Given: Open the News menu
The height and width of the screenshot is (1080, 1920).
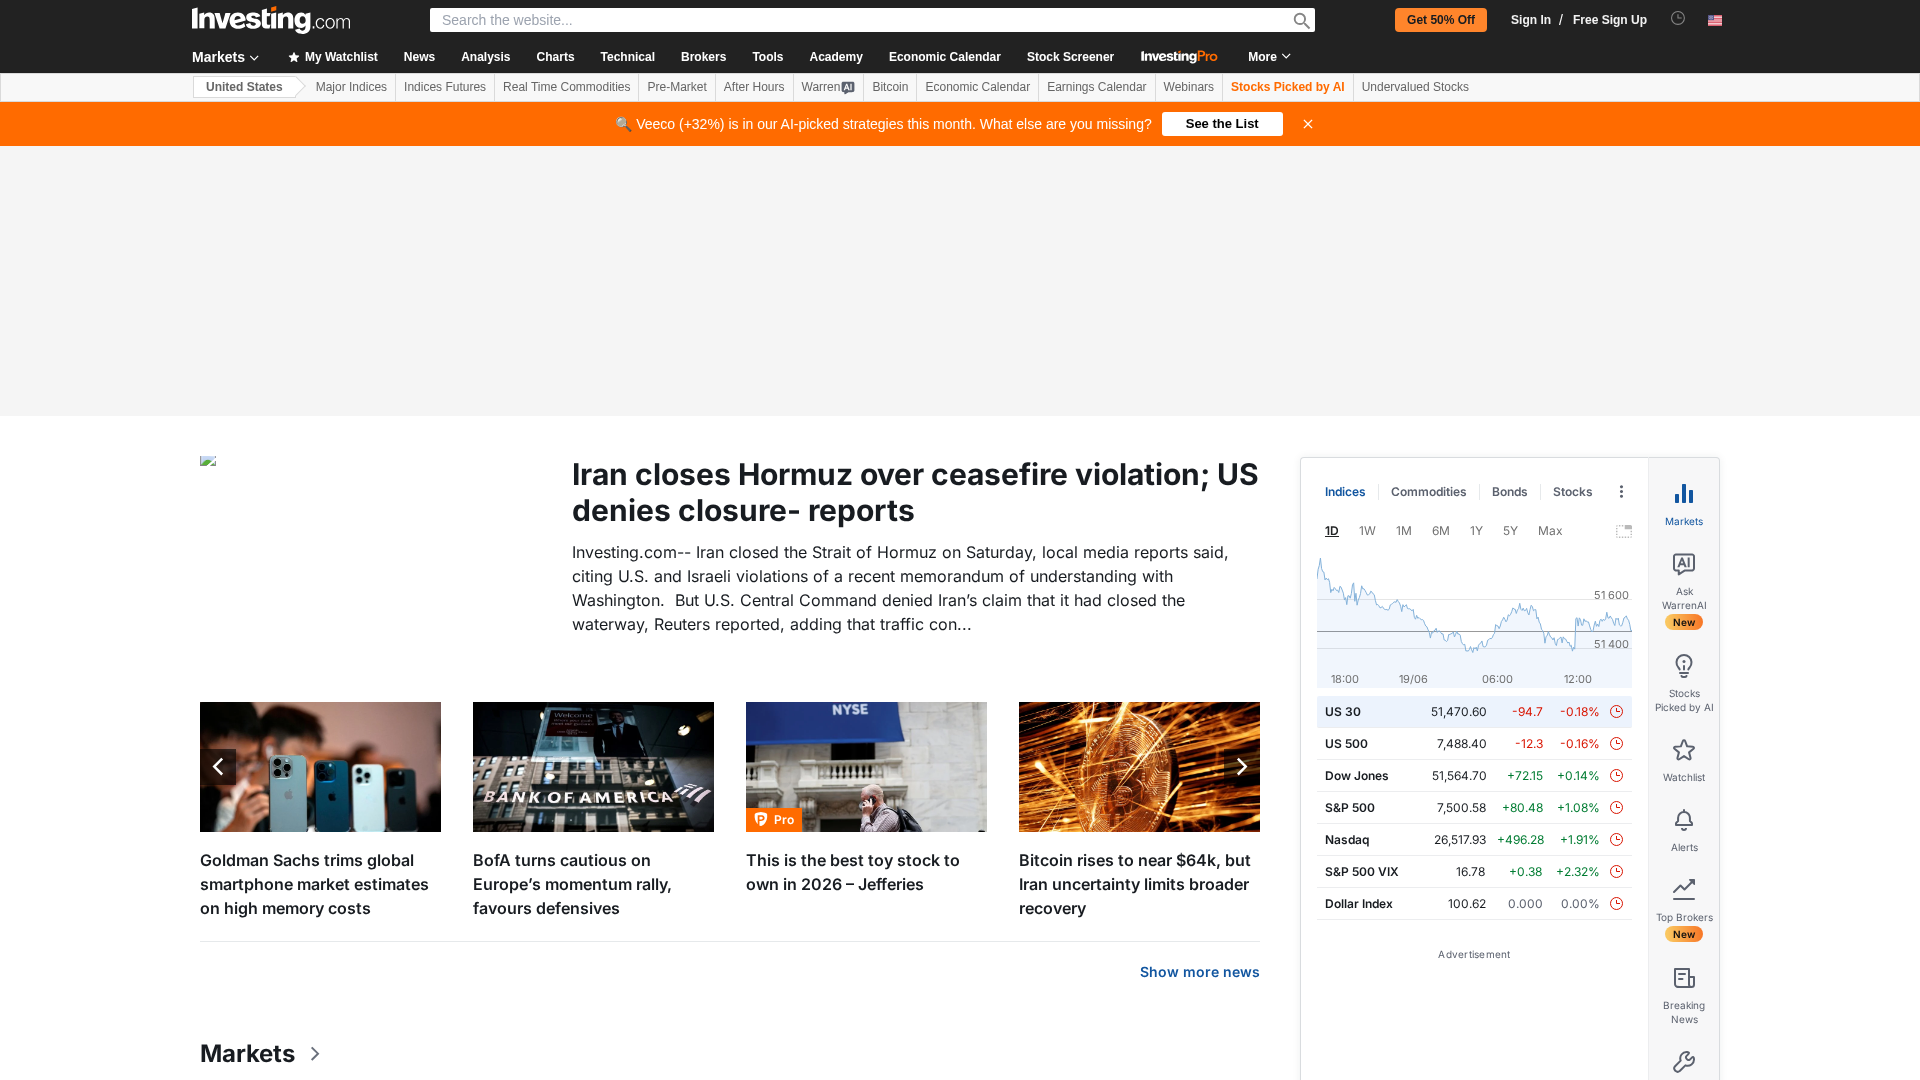Looking at the screenshot, I should point(419,57).
